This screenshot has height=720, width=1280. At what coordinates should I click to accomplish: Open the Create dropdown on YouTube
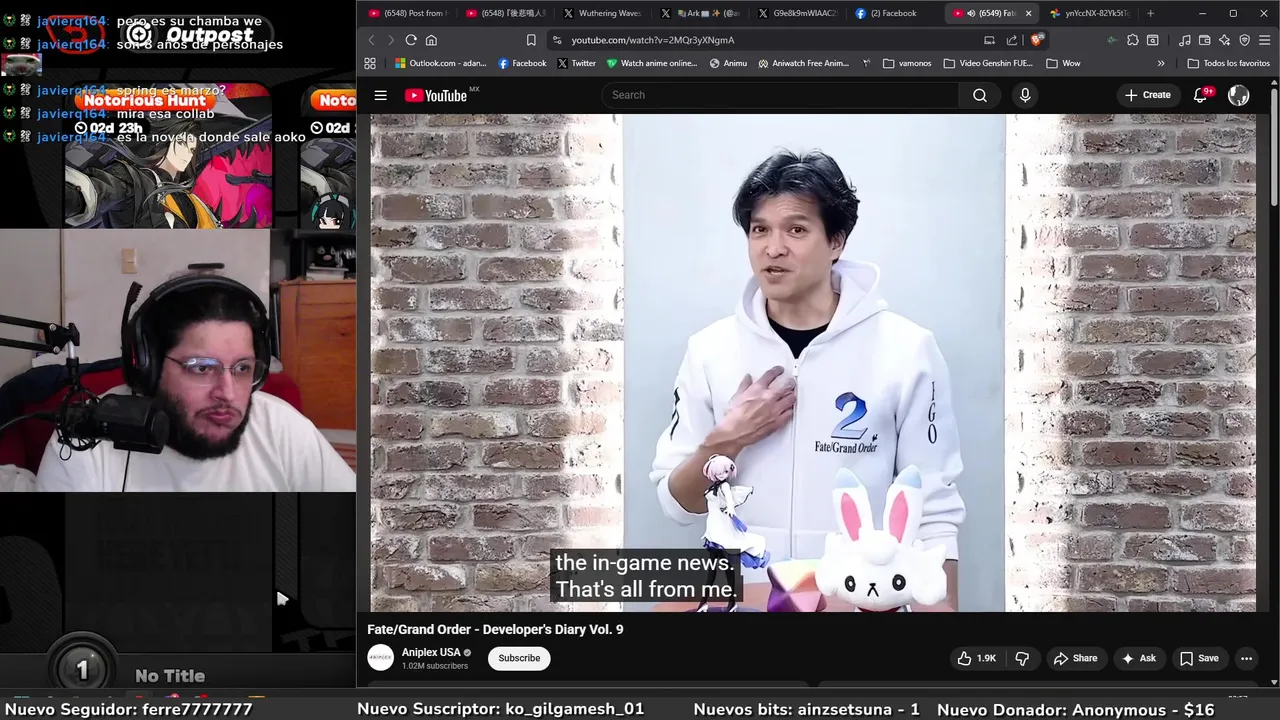pos(1147,95)
